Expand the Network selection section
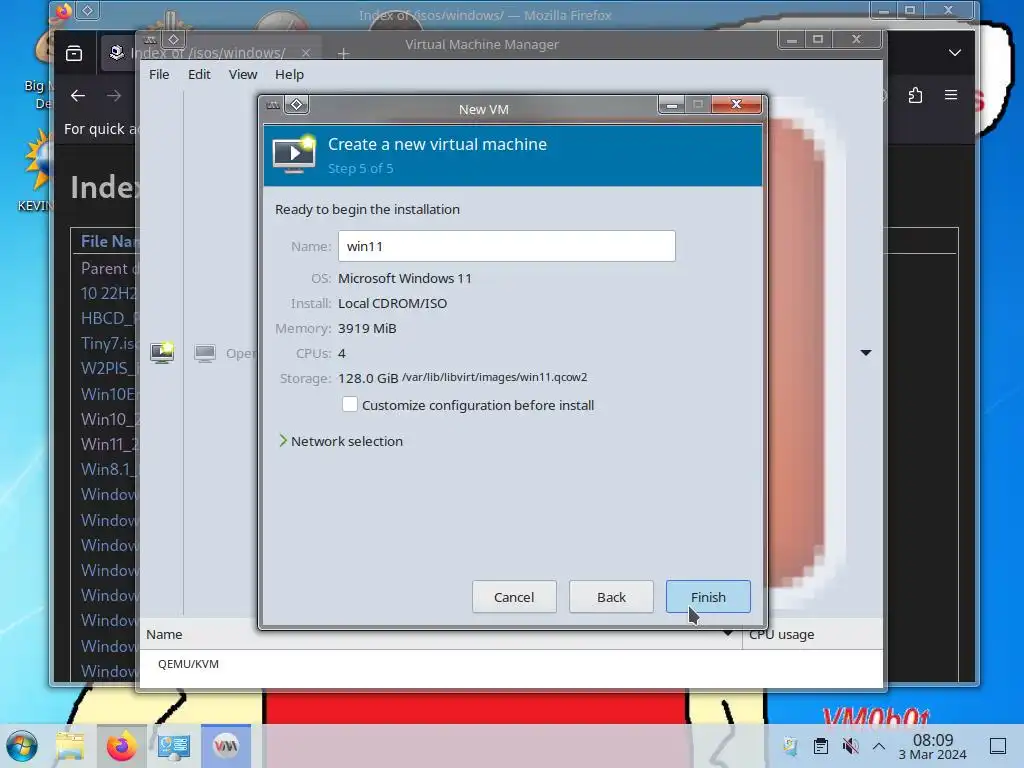 click(x=341, y=441)
